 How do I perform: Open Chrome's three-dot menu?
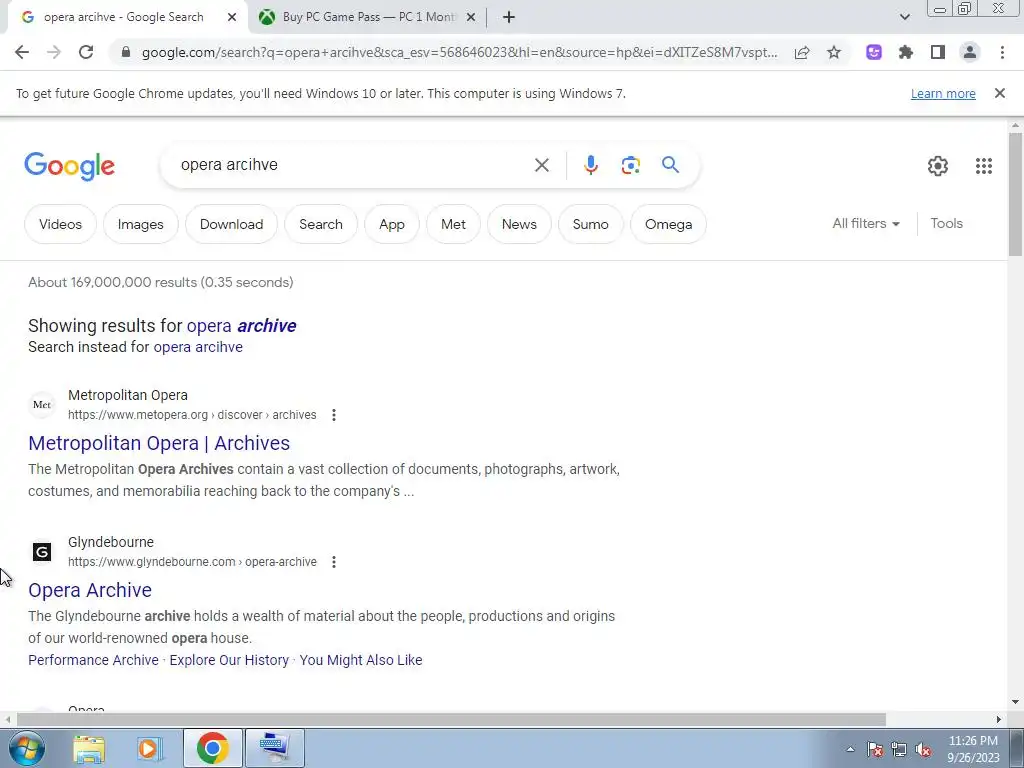tap(1002, 52)
